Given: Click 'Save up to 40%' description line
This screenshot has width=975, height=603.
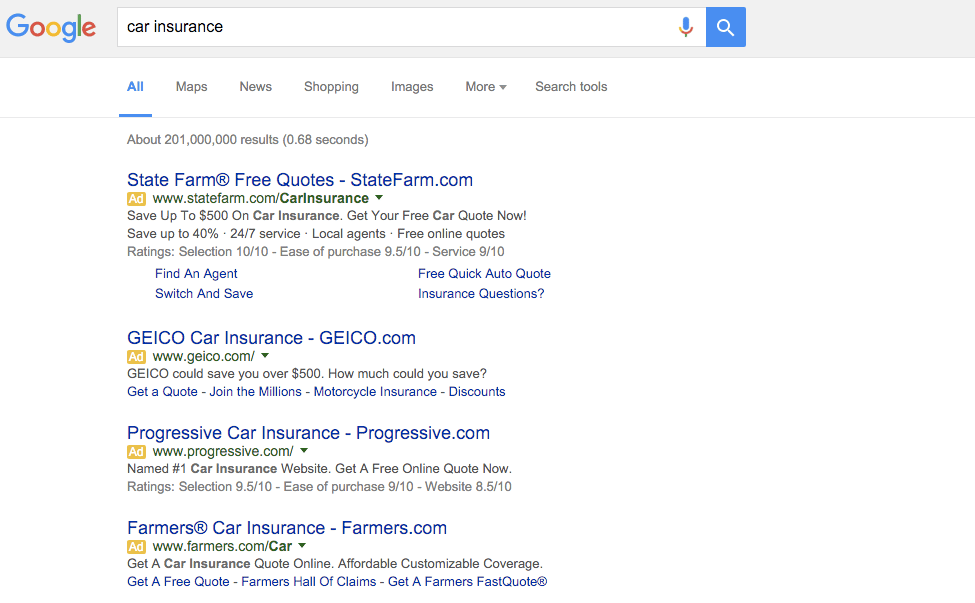Looking at the screenshot, I should point(316,234).
